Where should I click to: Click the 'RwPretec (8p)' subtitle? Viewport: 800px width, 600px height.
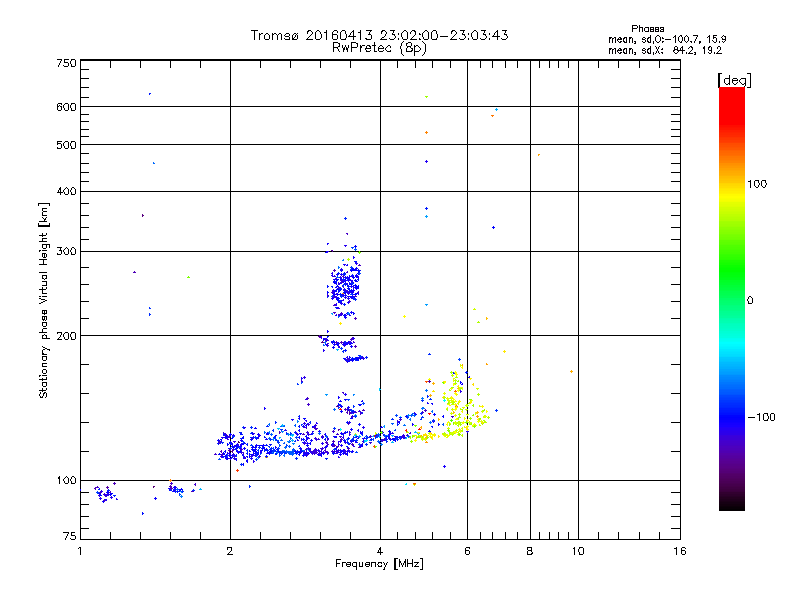pos(379,48)
